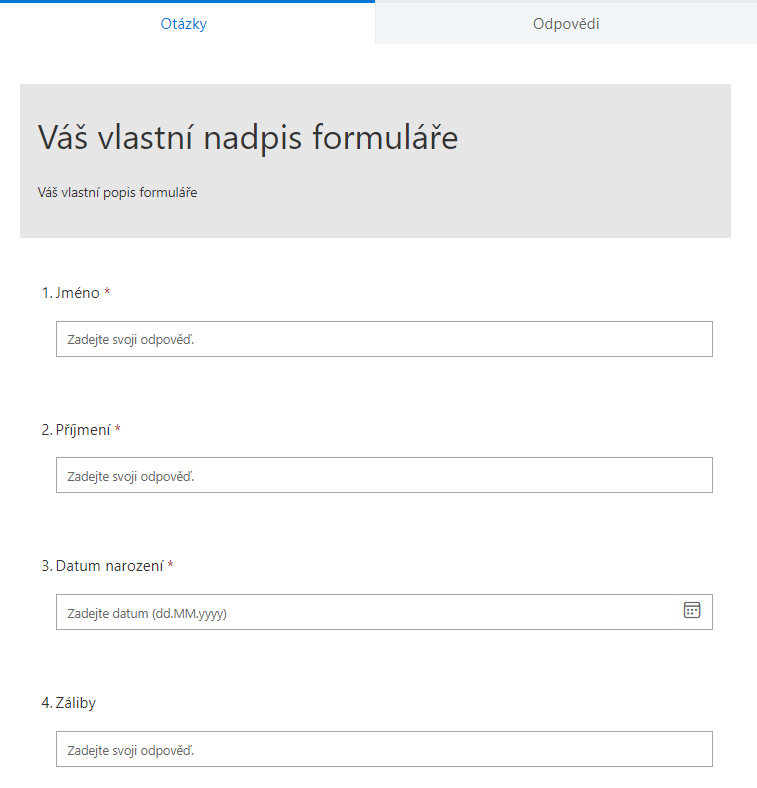Click into the Datum narození date field

click(360, 612)
